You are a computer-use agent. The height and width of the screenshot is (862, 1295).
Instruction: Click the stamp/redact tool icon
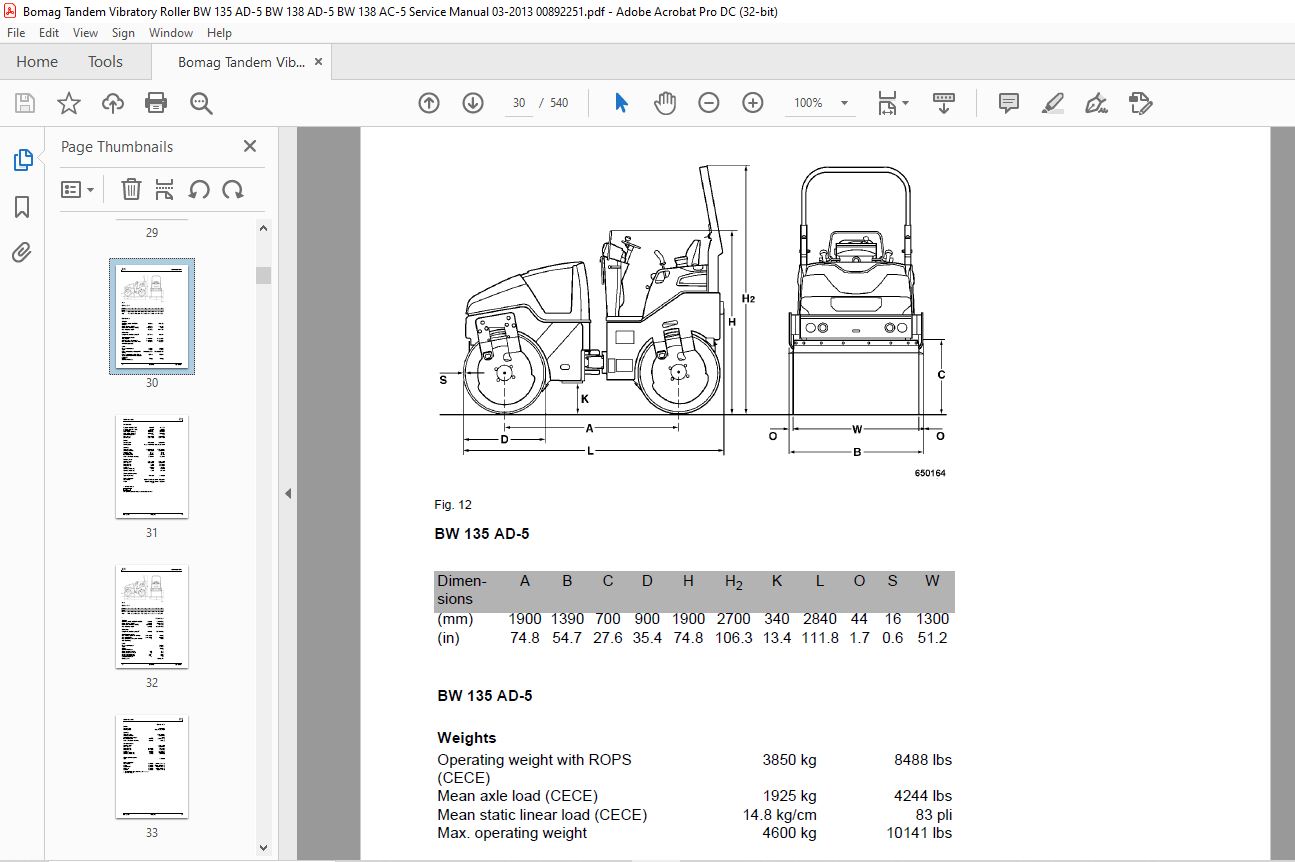(x=1141, y=103)
